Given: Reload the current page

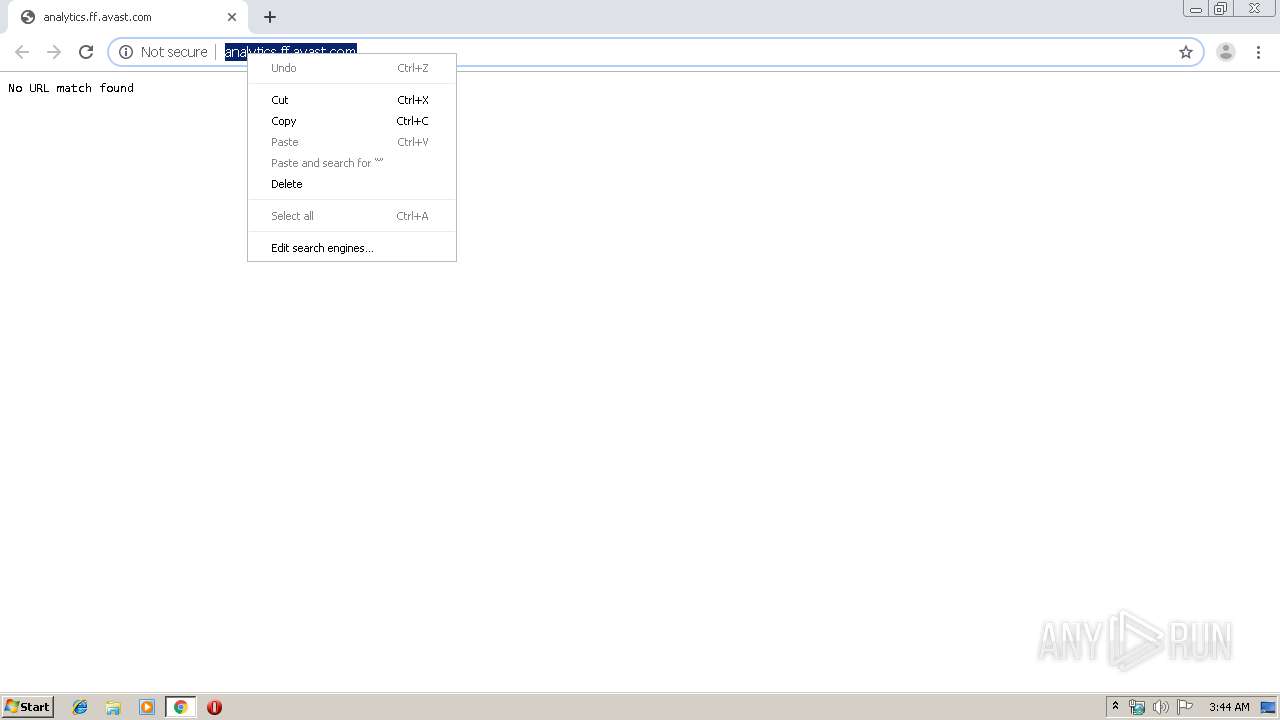Looking at the screenshot, I should pos(86,52).
